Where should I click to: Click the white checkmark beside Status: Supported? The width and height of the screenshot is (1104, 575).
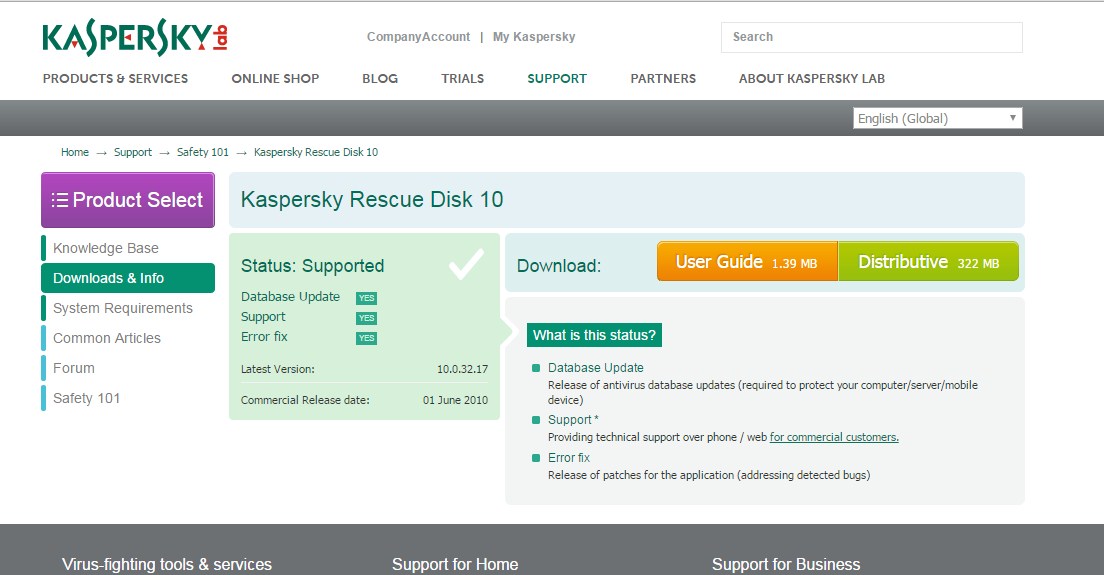pyautogui.click(x=466, y=265)
